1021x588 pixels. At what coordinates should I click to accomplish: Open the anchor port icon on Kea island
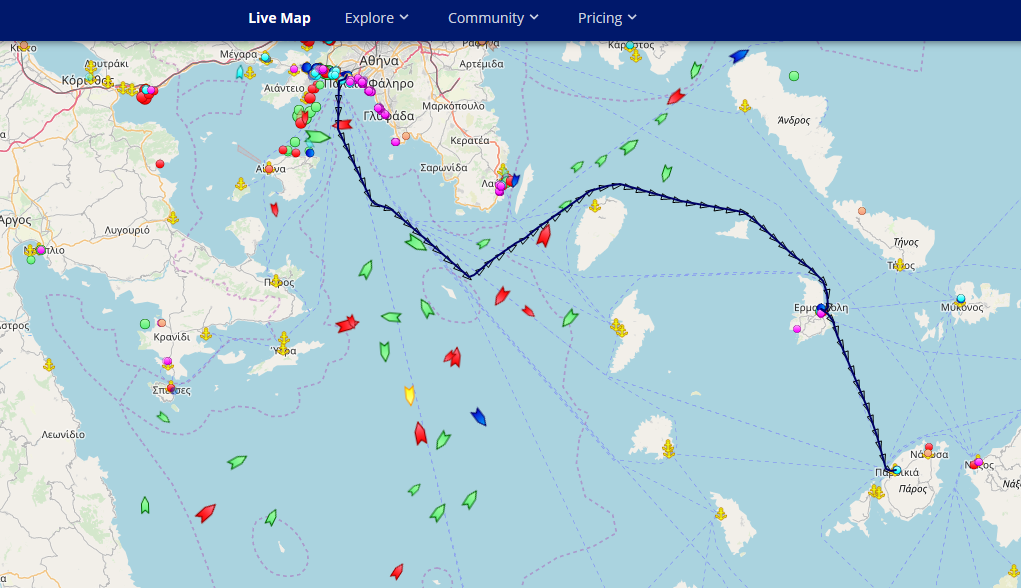594,206
